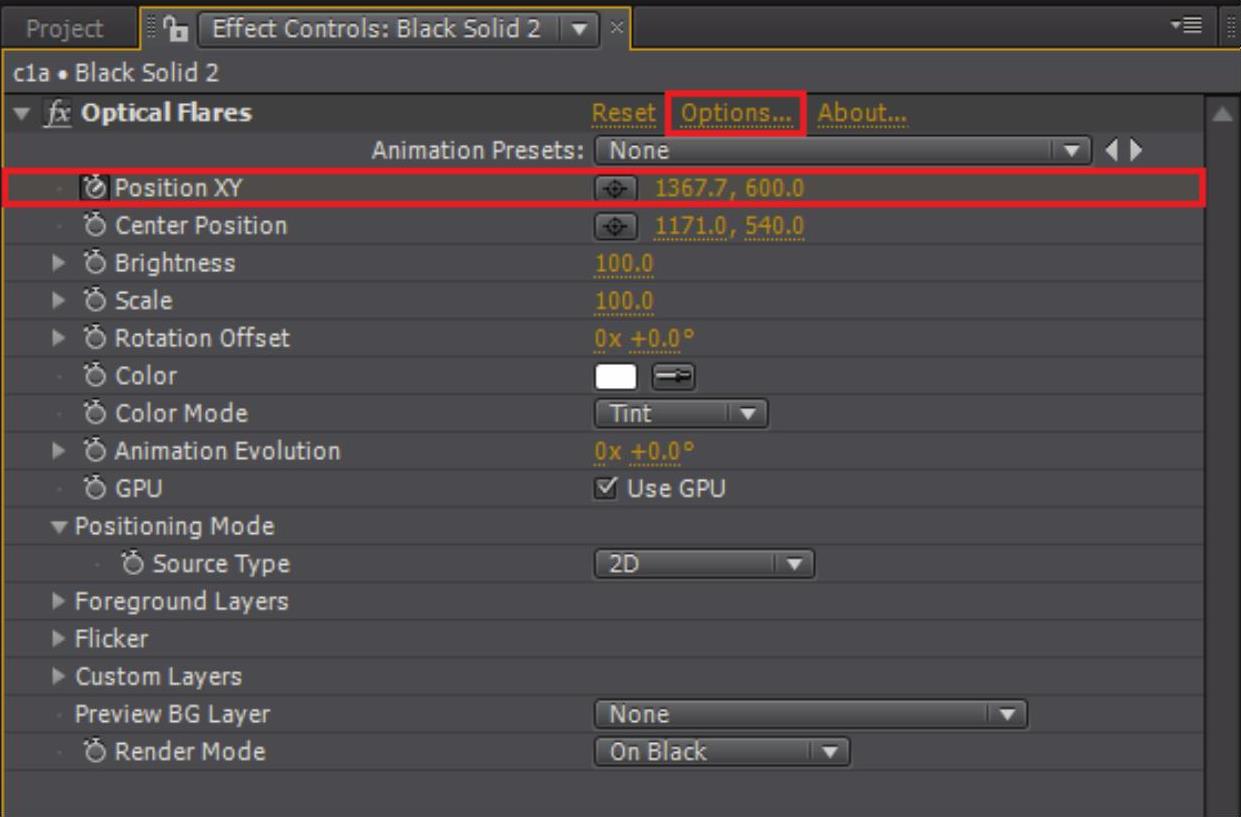Open Optical Flares Options

pos(736,113)
